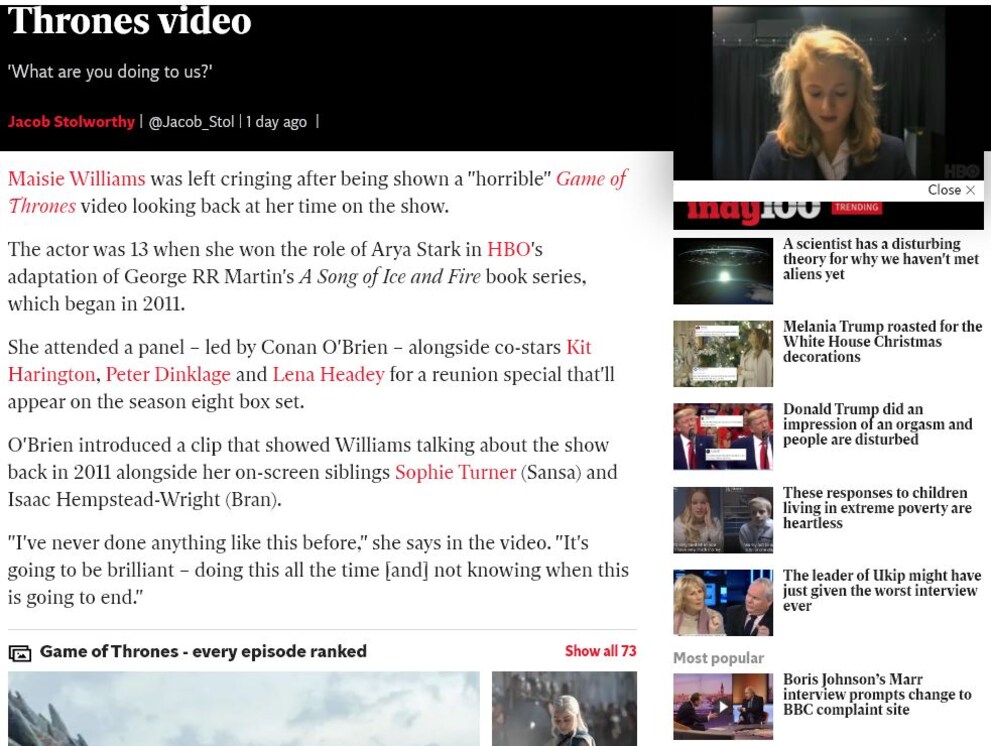Click the 'What are you doing to us?' subheading
The width and height of the screenshot is (991, 746).
click(110, 71)
